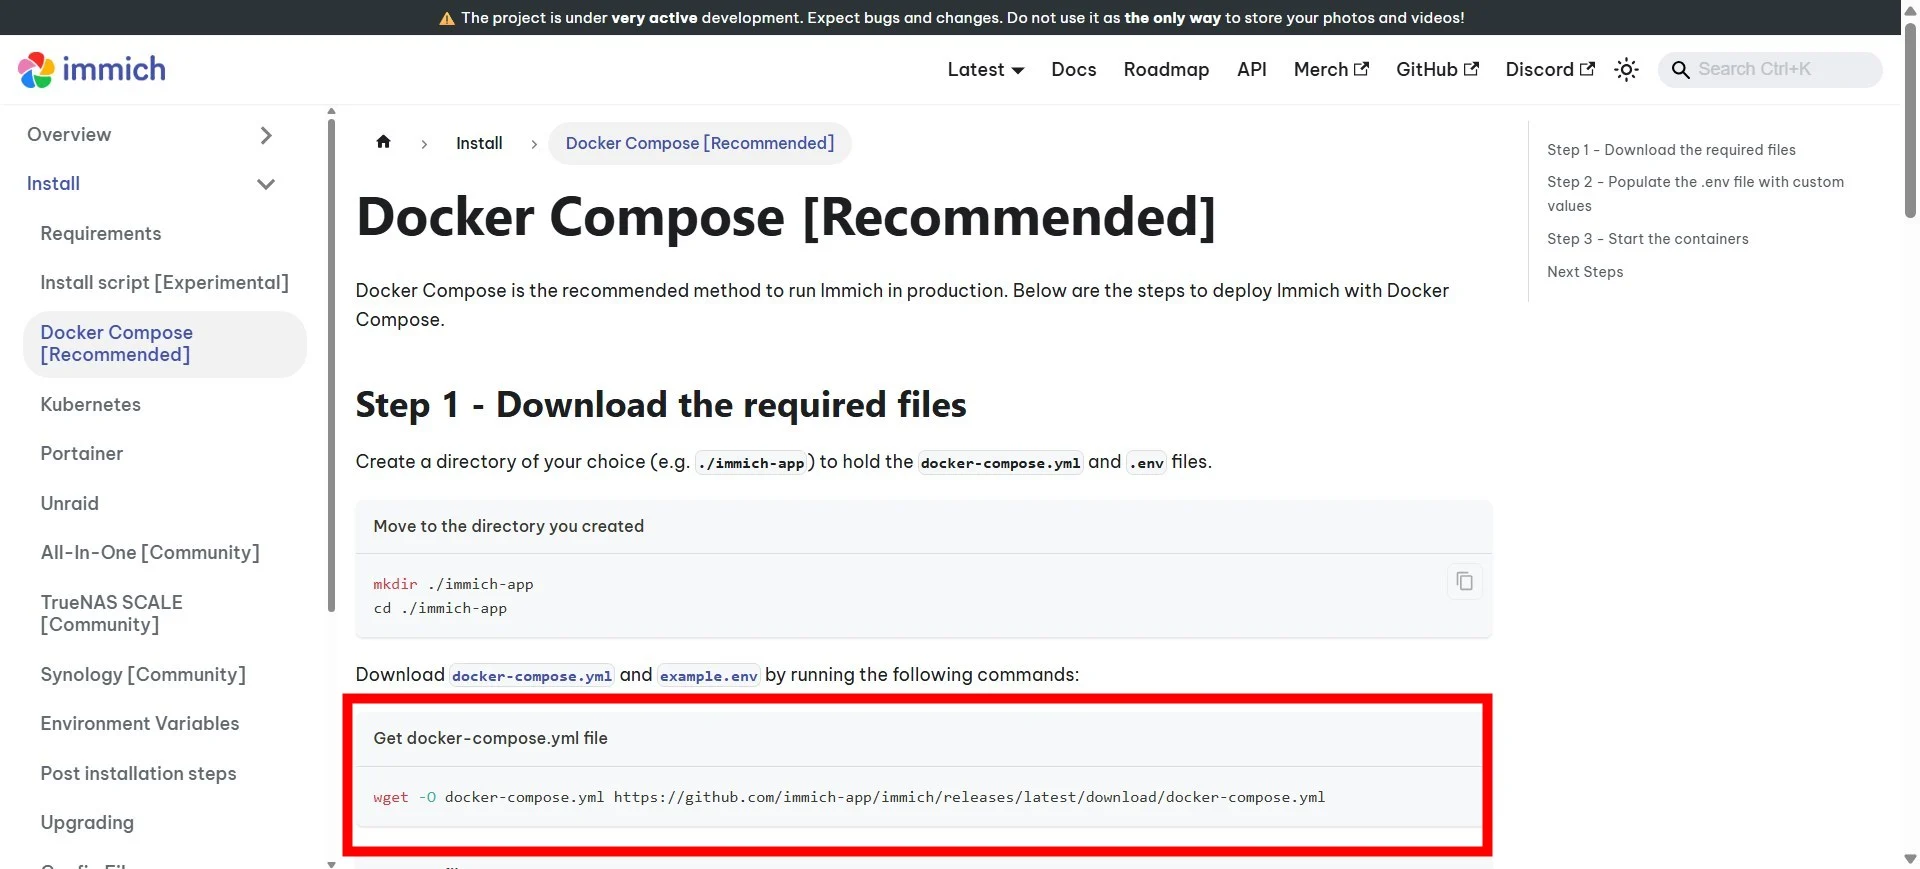Open the Overview sidebar category
The height and width of the screenshot is (869, 1920).
(69, 135)
